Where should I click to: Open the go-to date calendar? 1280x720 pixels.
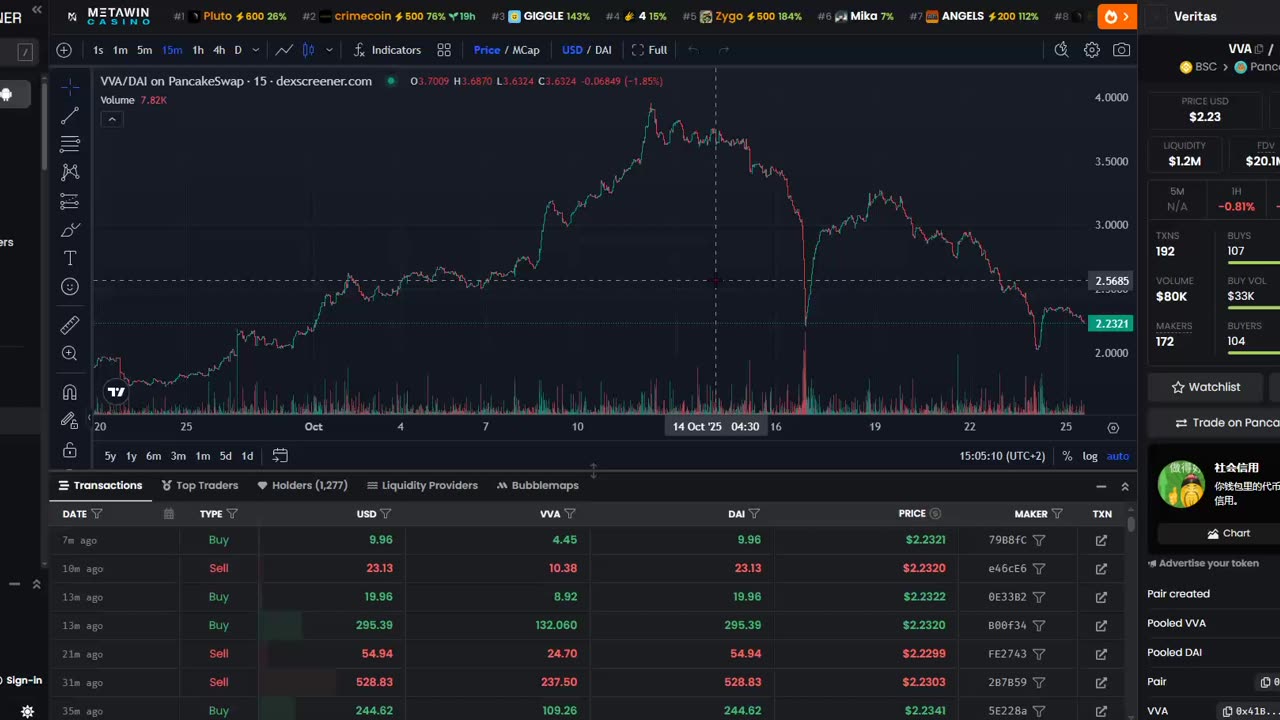pos(280,456)
